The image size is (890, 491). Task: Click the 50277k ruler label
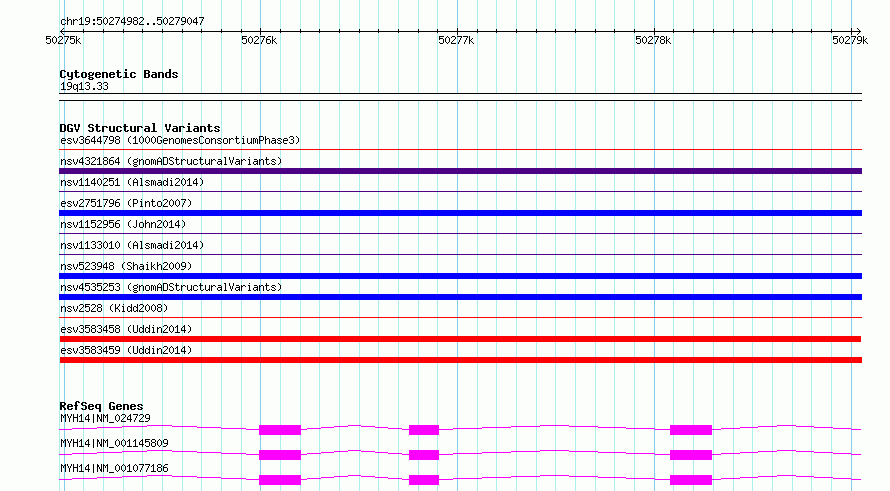456,40
